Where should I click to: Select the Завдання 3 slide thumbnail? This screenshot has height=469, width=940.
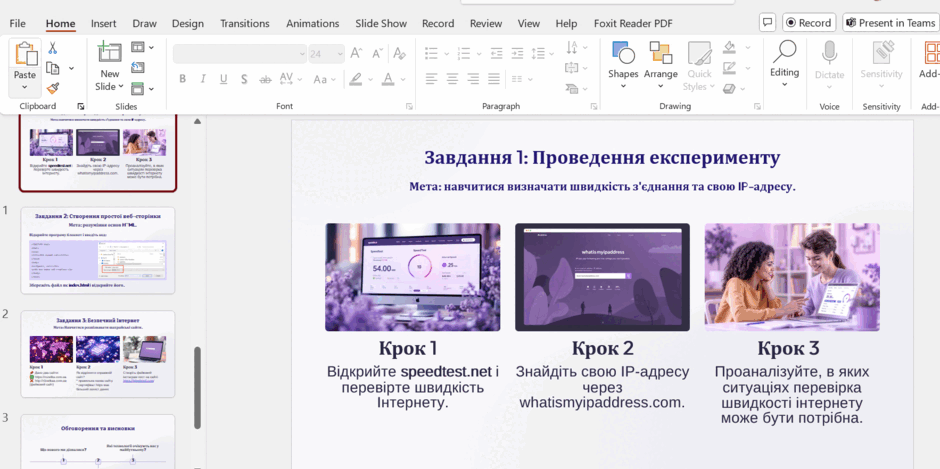(98, 354)
